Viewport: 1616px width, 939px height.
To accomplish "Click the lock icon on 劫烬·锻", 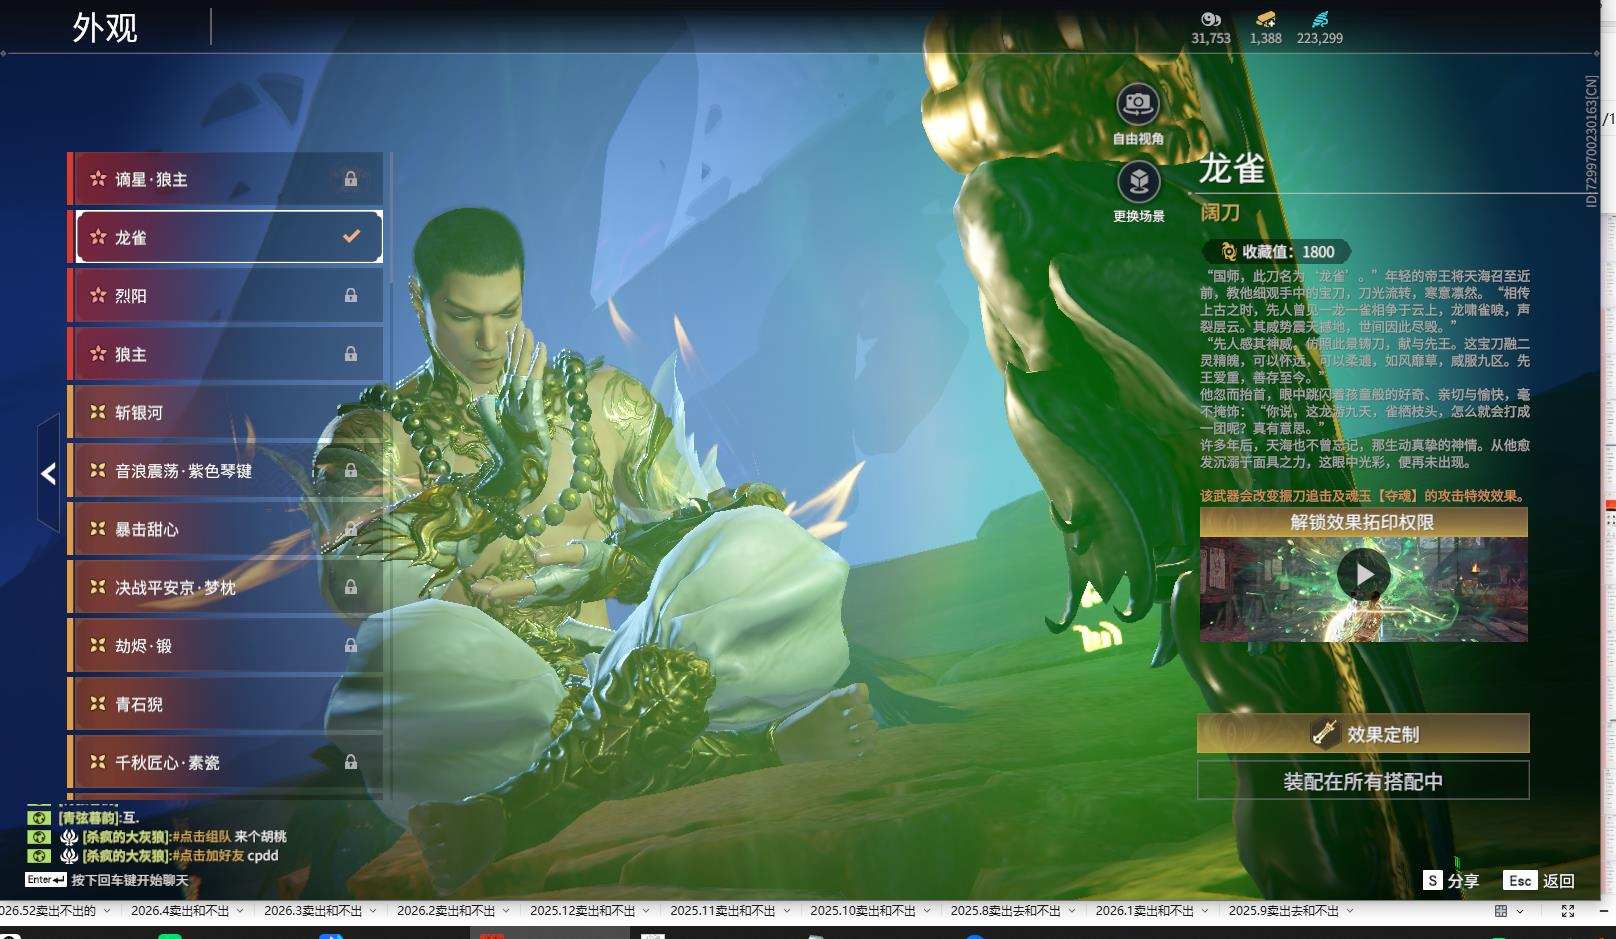I will pyautogui.click(x=351, y=645).
